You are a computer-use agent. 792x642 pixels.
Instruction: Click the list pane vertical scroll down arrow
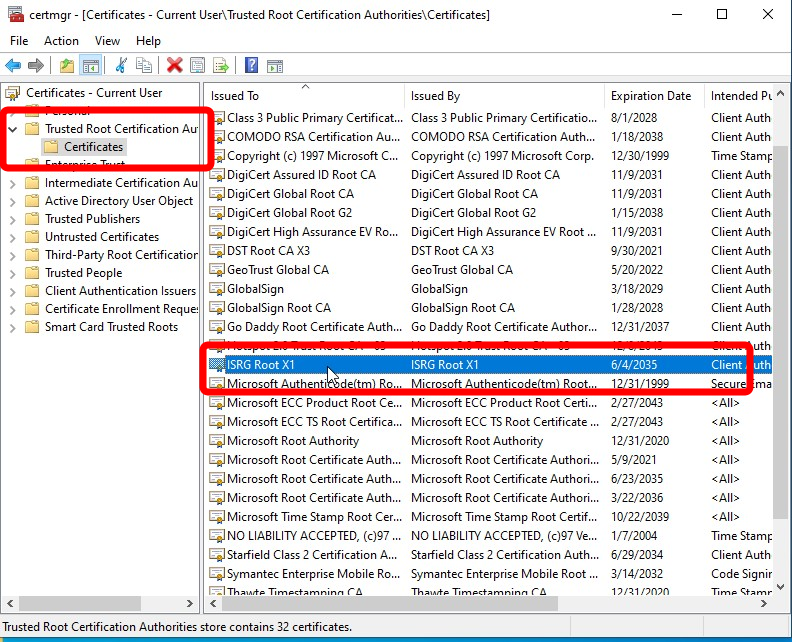(x=780, y=586)
